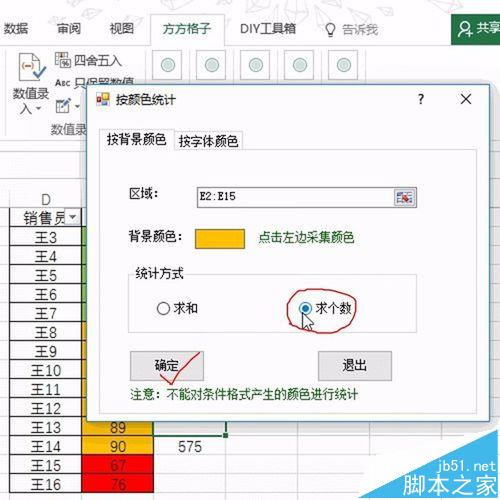Viewport: 500px width, 500px height.
Task: Select cell 王12
Action: 46,407
